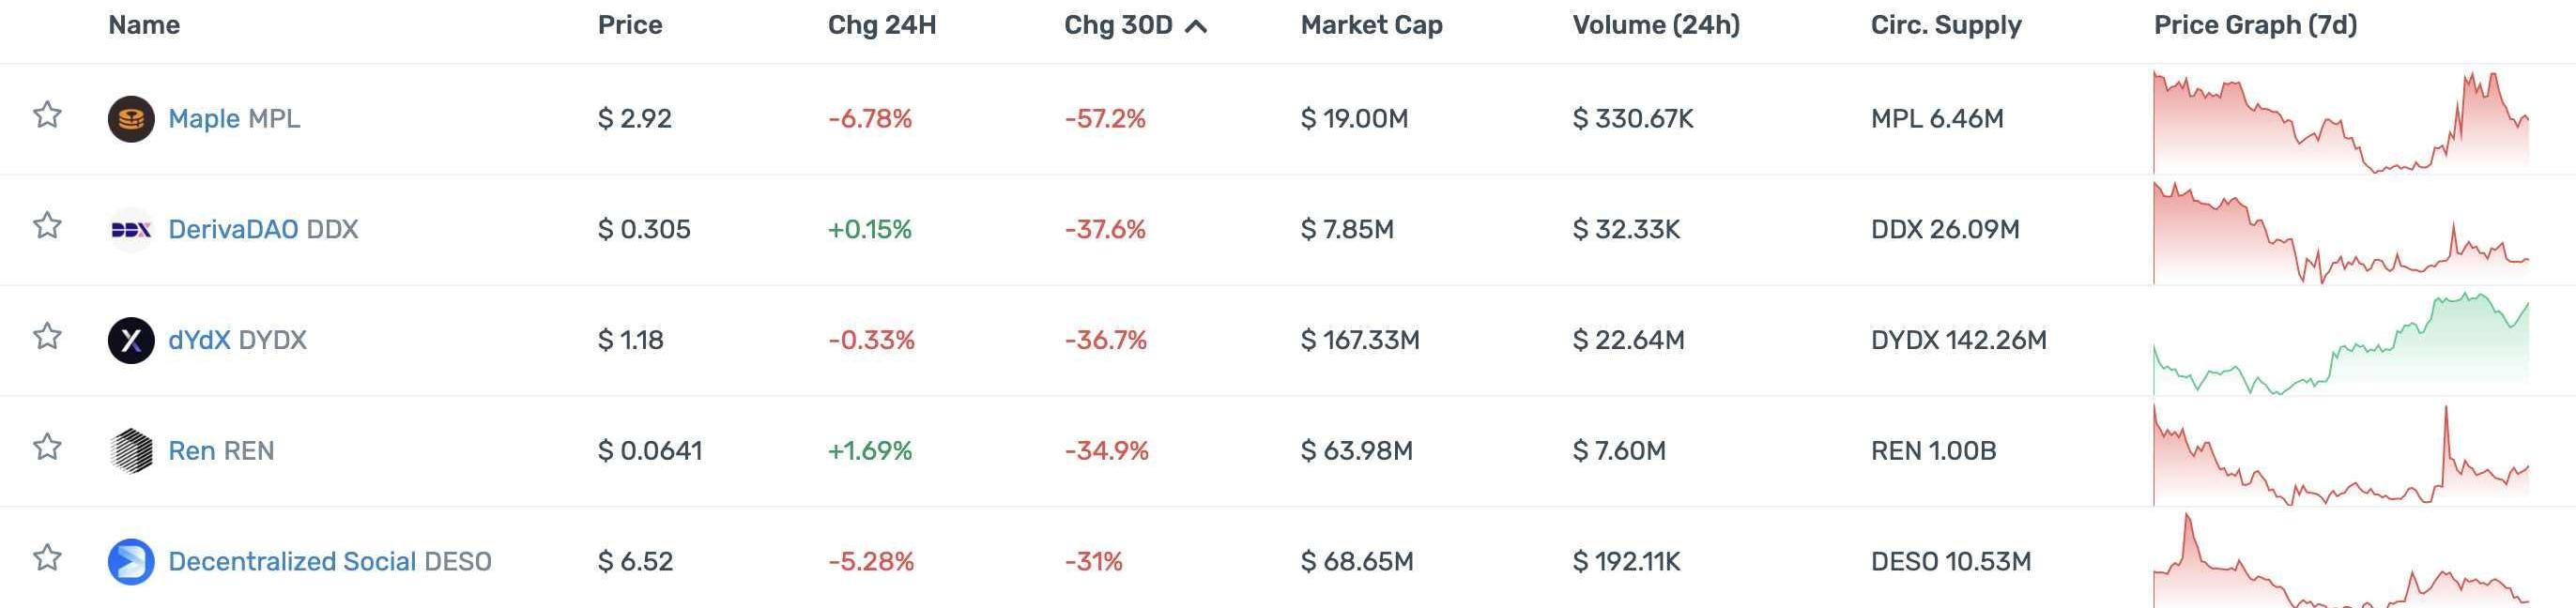
Task: Click the Decentralized Social logo icon
Action: tap(131, 561)
